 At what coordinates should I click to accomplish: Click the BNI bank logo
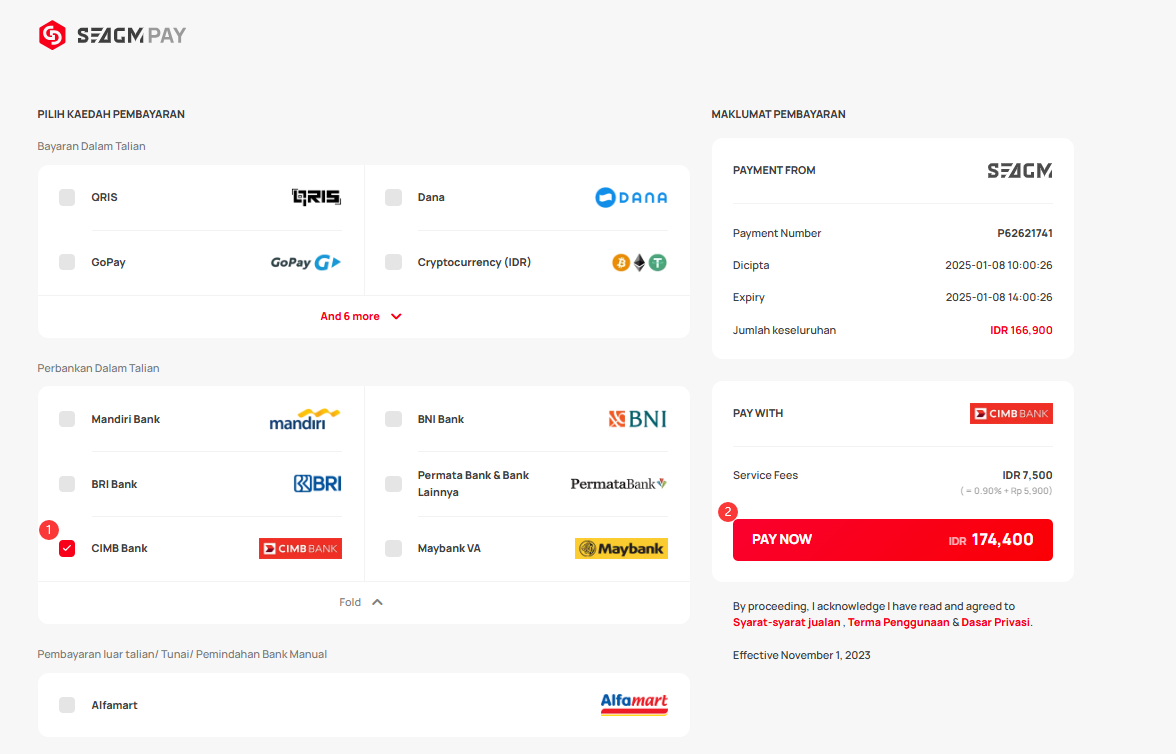click(x=638, y=419)
